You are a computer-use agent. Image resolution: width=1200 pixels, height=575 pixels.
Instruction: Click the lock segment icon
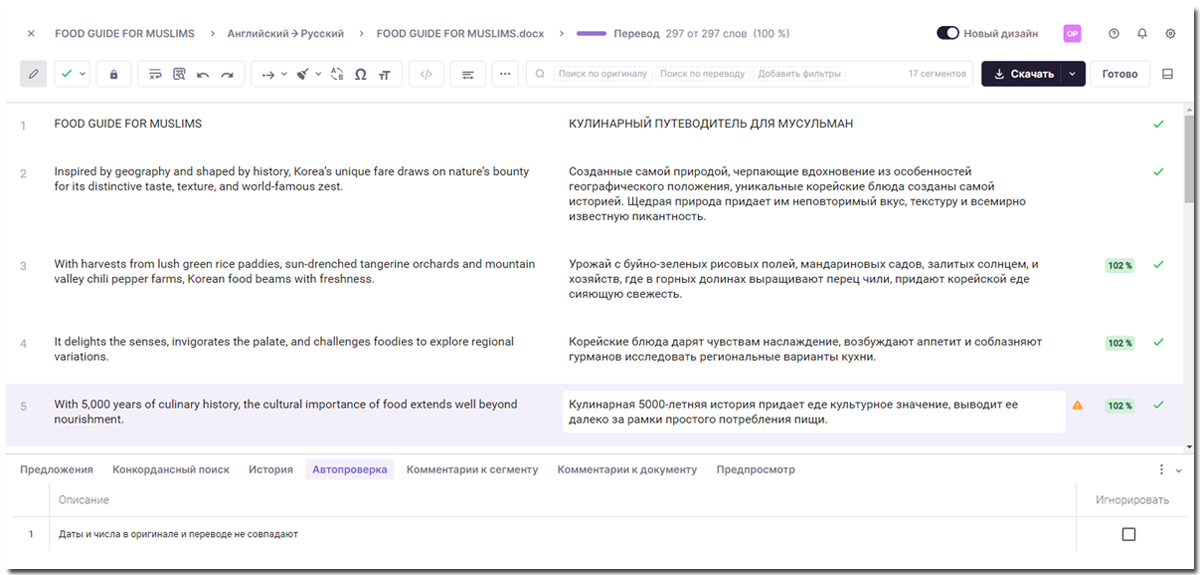click(113, 74)
